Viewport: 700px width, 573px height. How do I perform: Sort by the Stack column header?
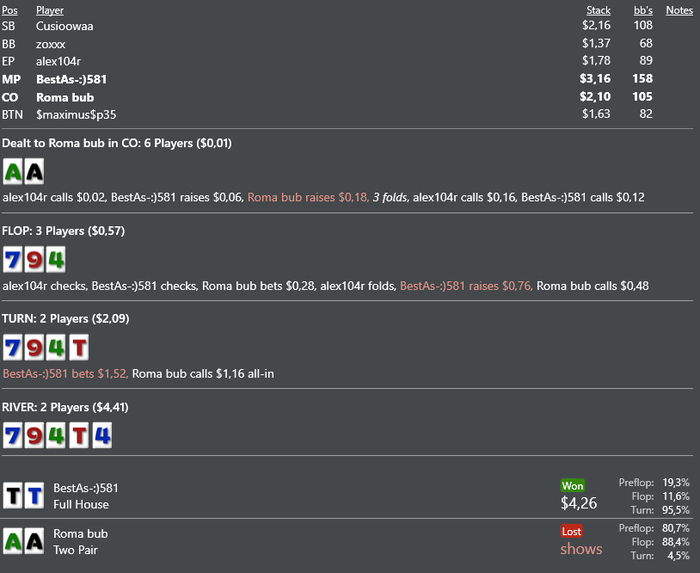pyautogui.click(x=598, y=10)
